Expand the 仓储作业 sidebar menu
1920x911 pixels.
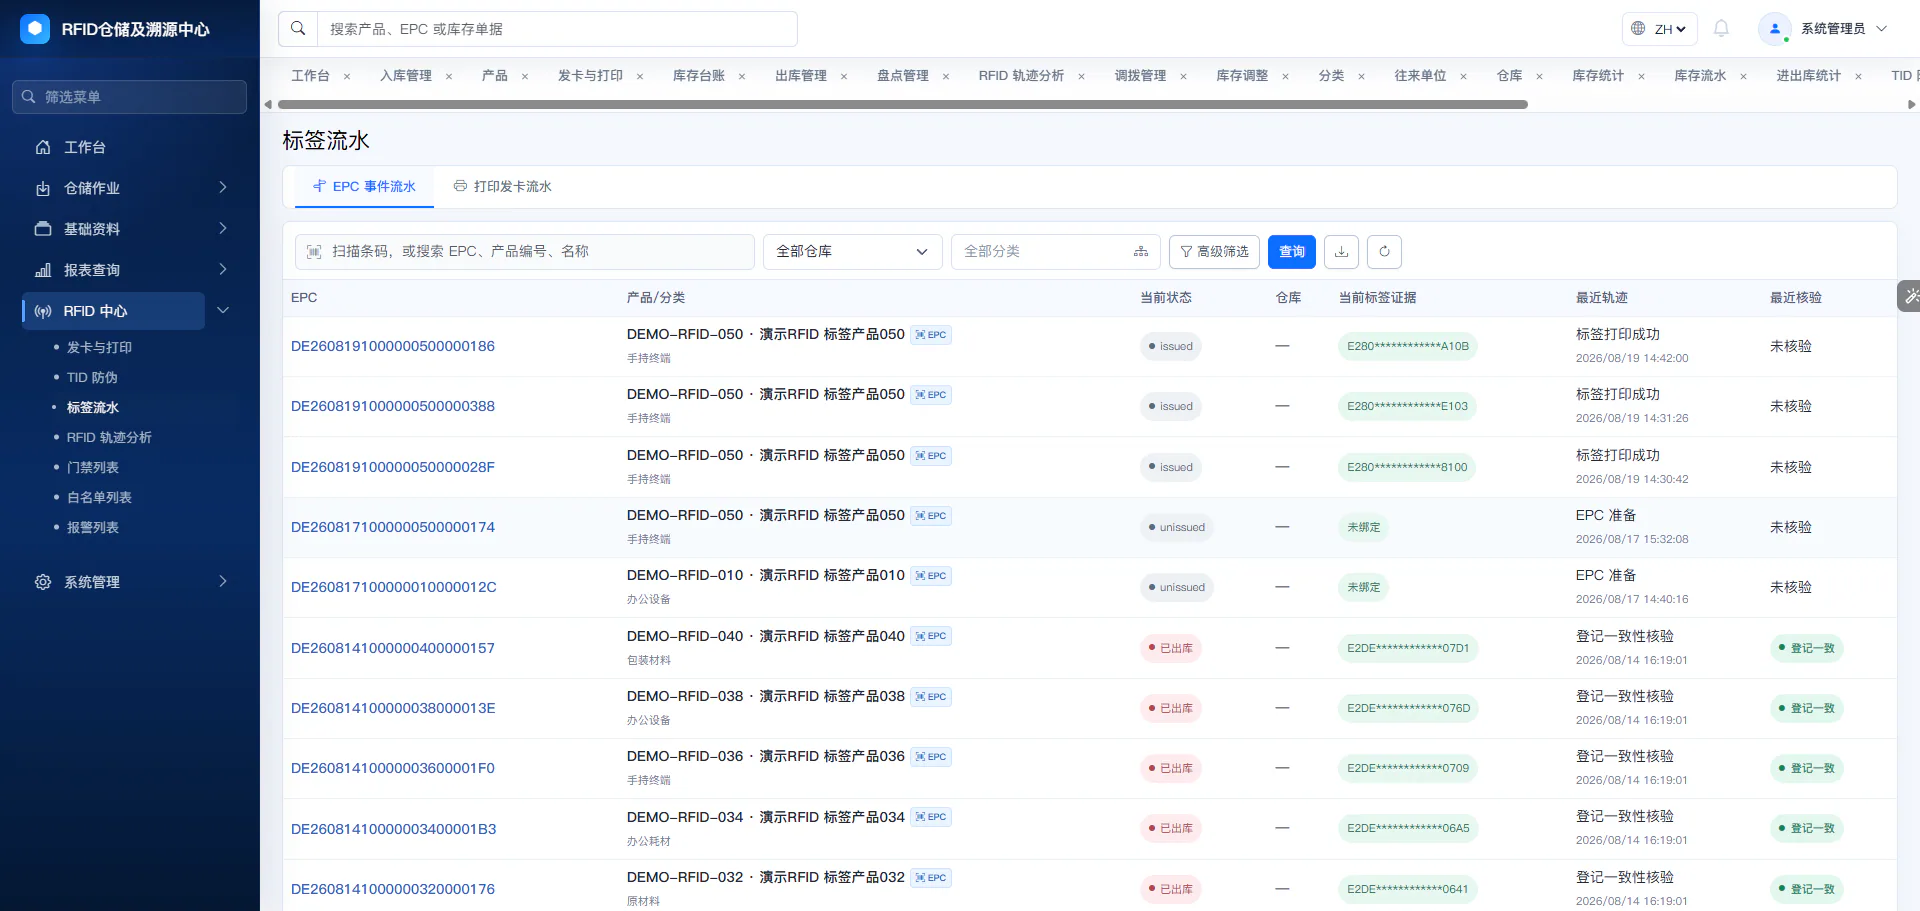coord(130,188)
